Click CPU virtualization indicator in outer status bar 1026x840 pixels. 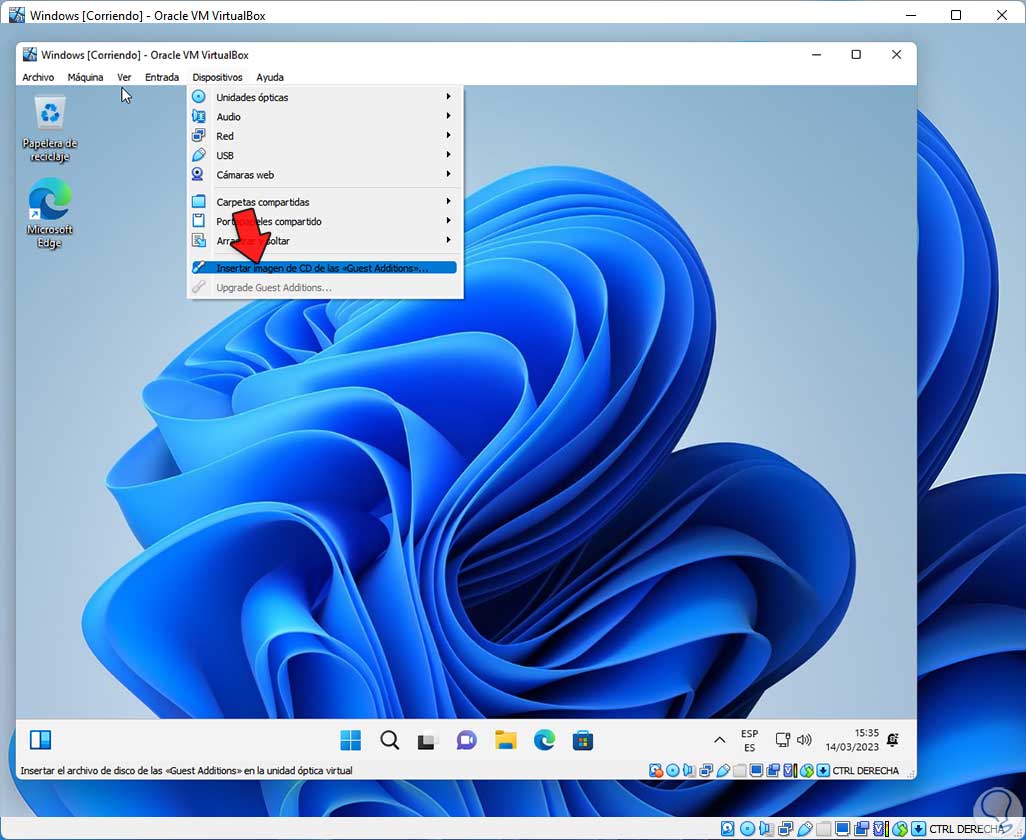(881, 829)
